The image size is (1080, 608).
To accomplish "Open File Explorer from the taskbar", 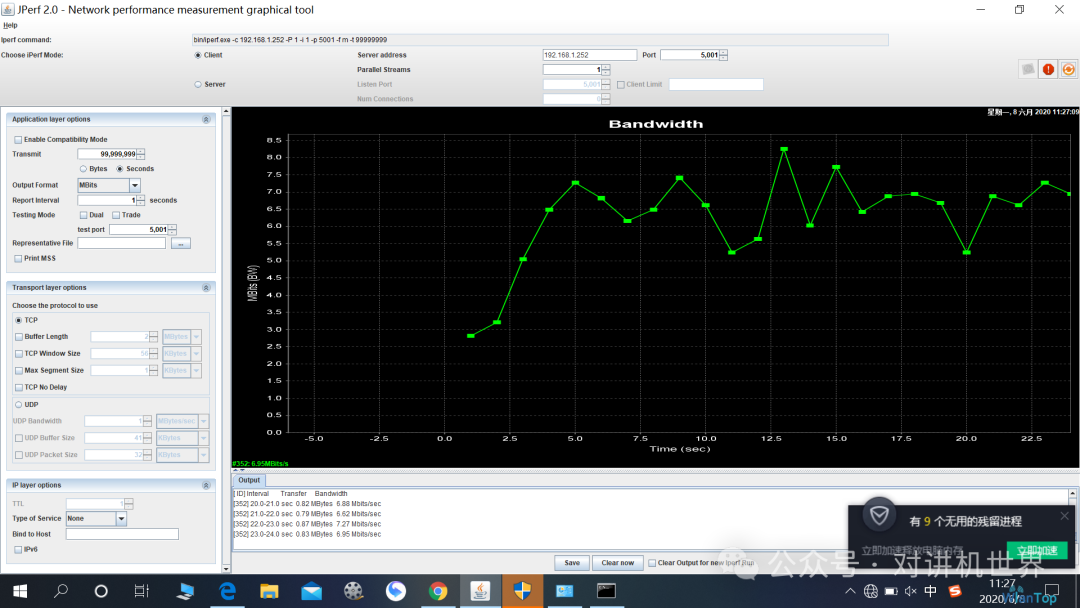I will tap(269, 591).
